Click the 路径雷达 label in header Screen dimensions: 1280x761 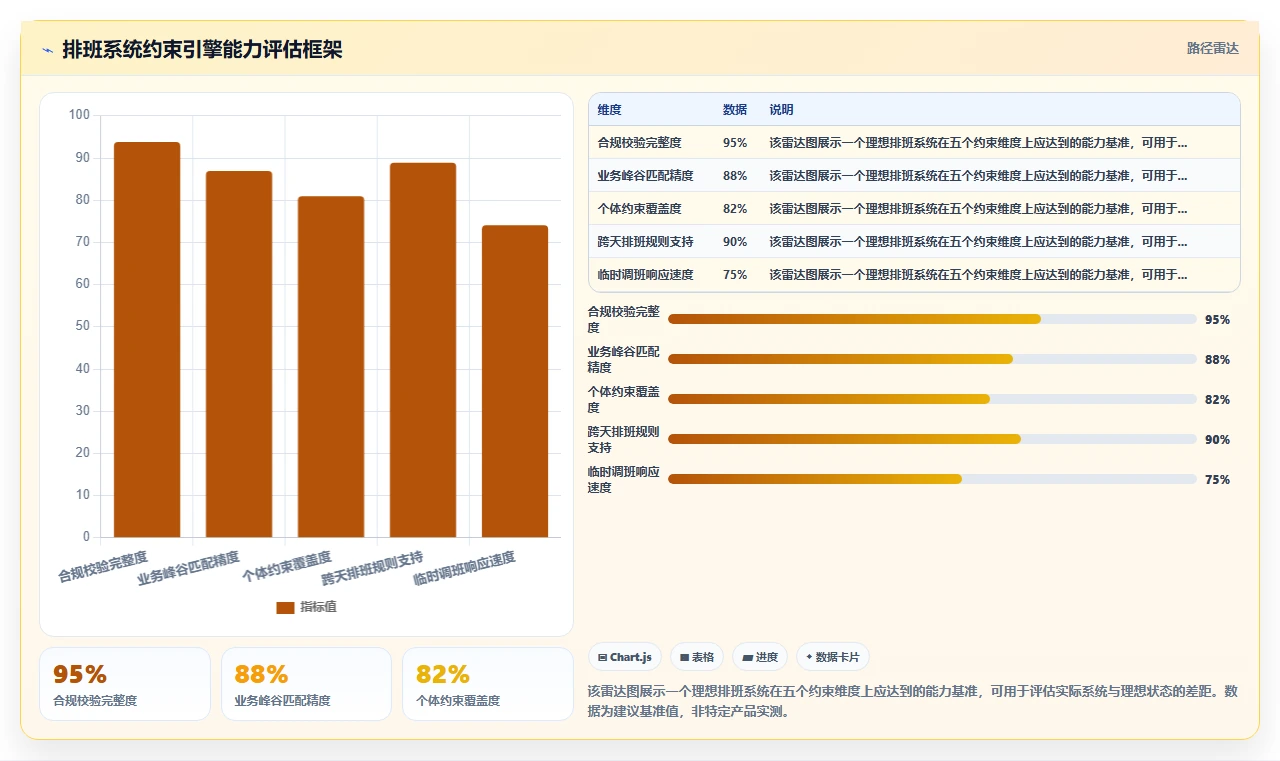pyautogui.click(x=1212, y=48)
